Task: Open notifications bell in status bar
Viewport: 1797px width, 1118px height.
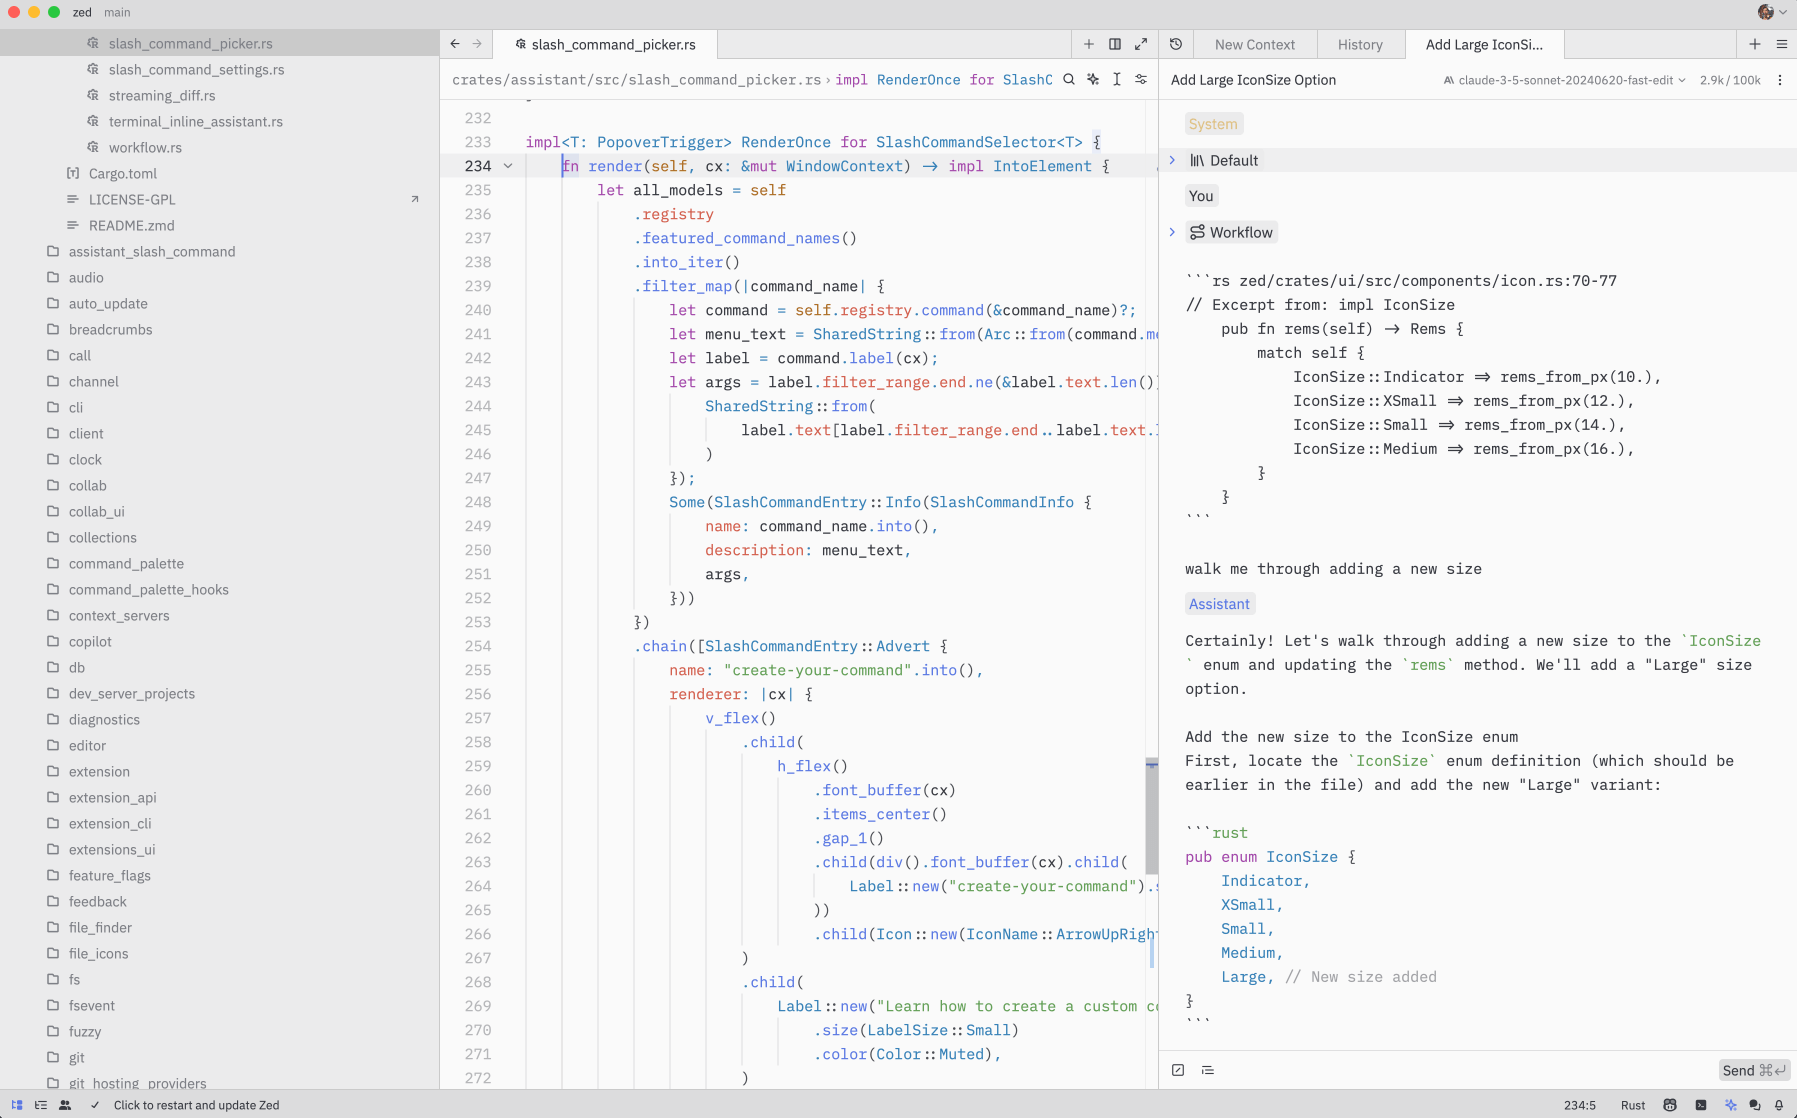Action: [1779, 1105]
